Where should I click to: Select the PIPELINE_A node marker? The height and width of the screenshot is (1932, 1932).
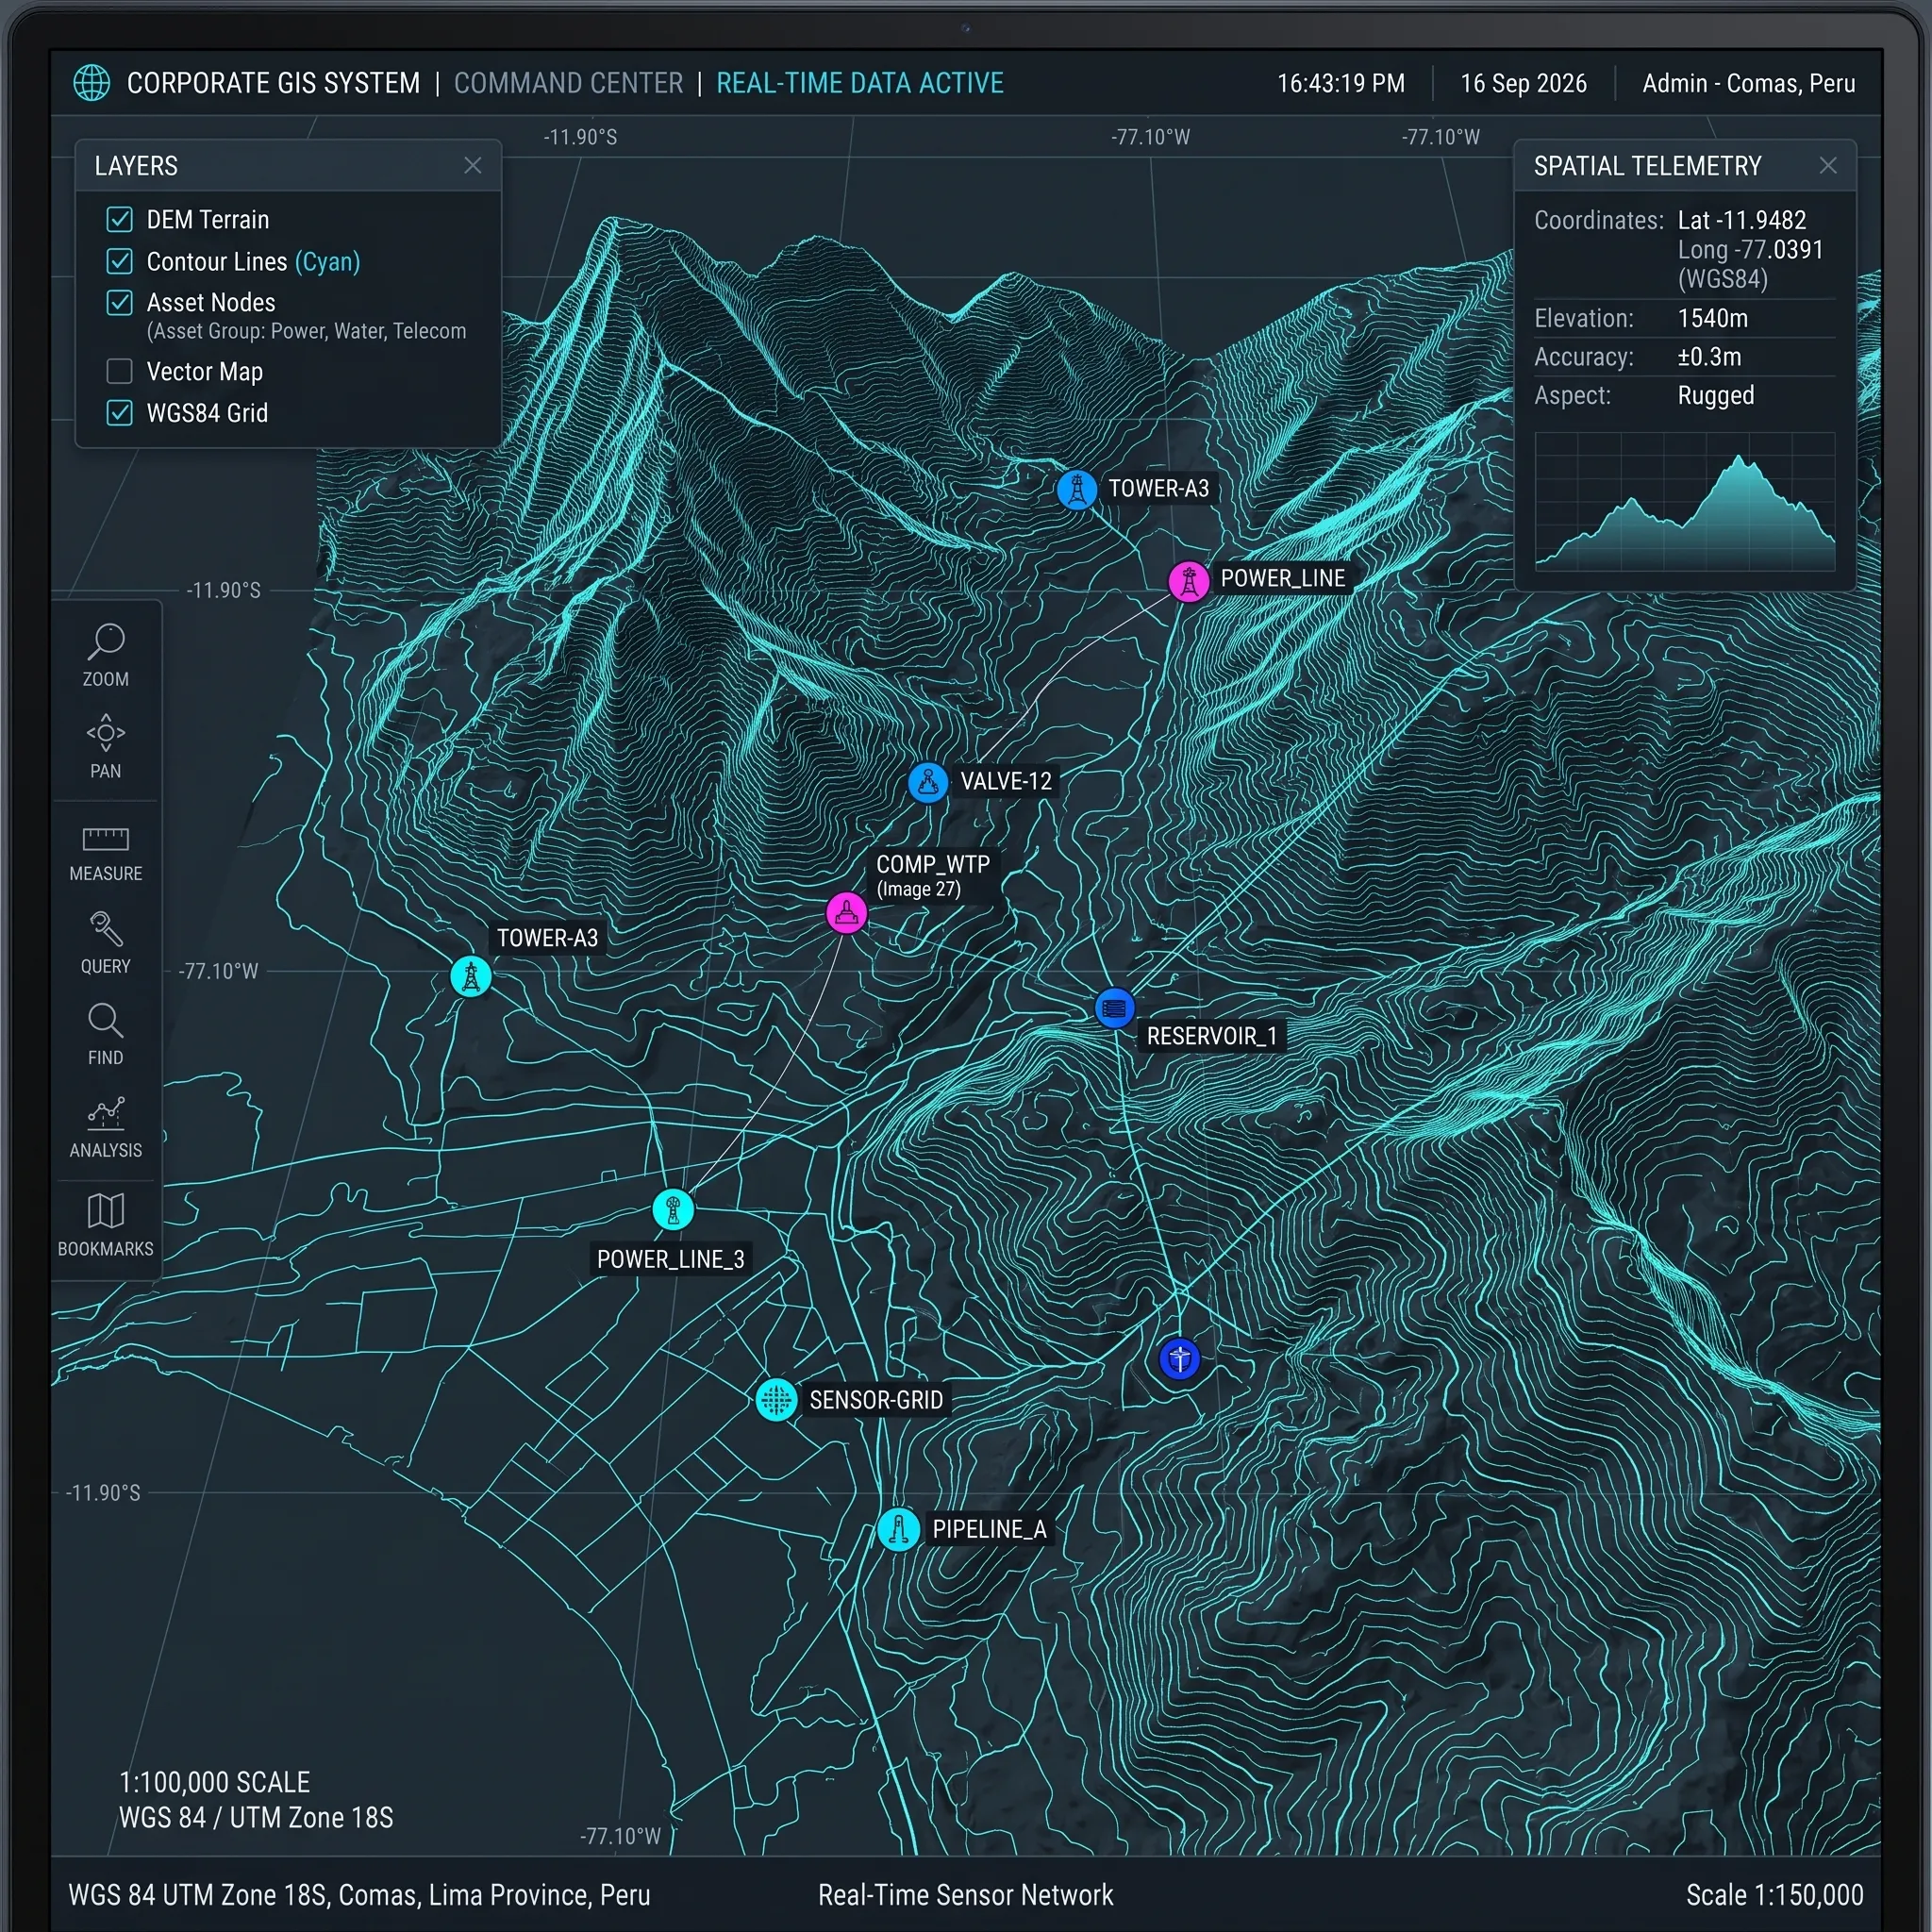pos(898,1530)
